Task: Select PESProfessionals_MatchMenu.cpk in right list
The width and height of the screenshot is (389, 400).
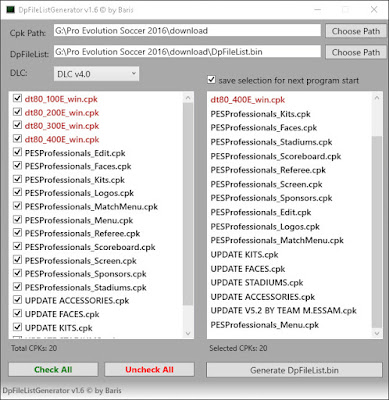Action: click(x=277, y=240)
